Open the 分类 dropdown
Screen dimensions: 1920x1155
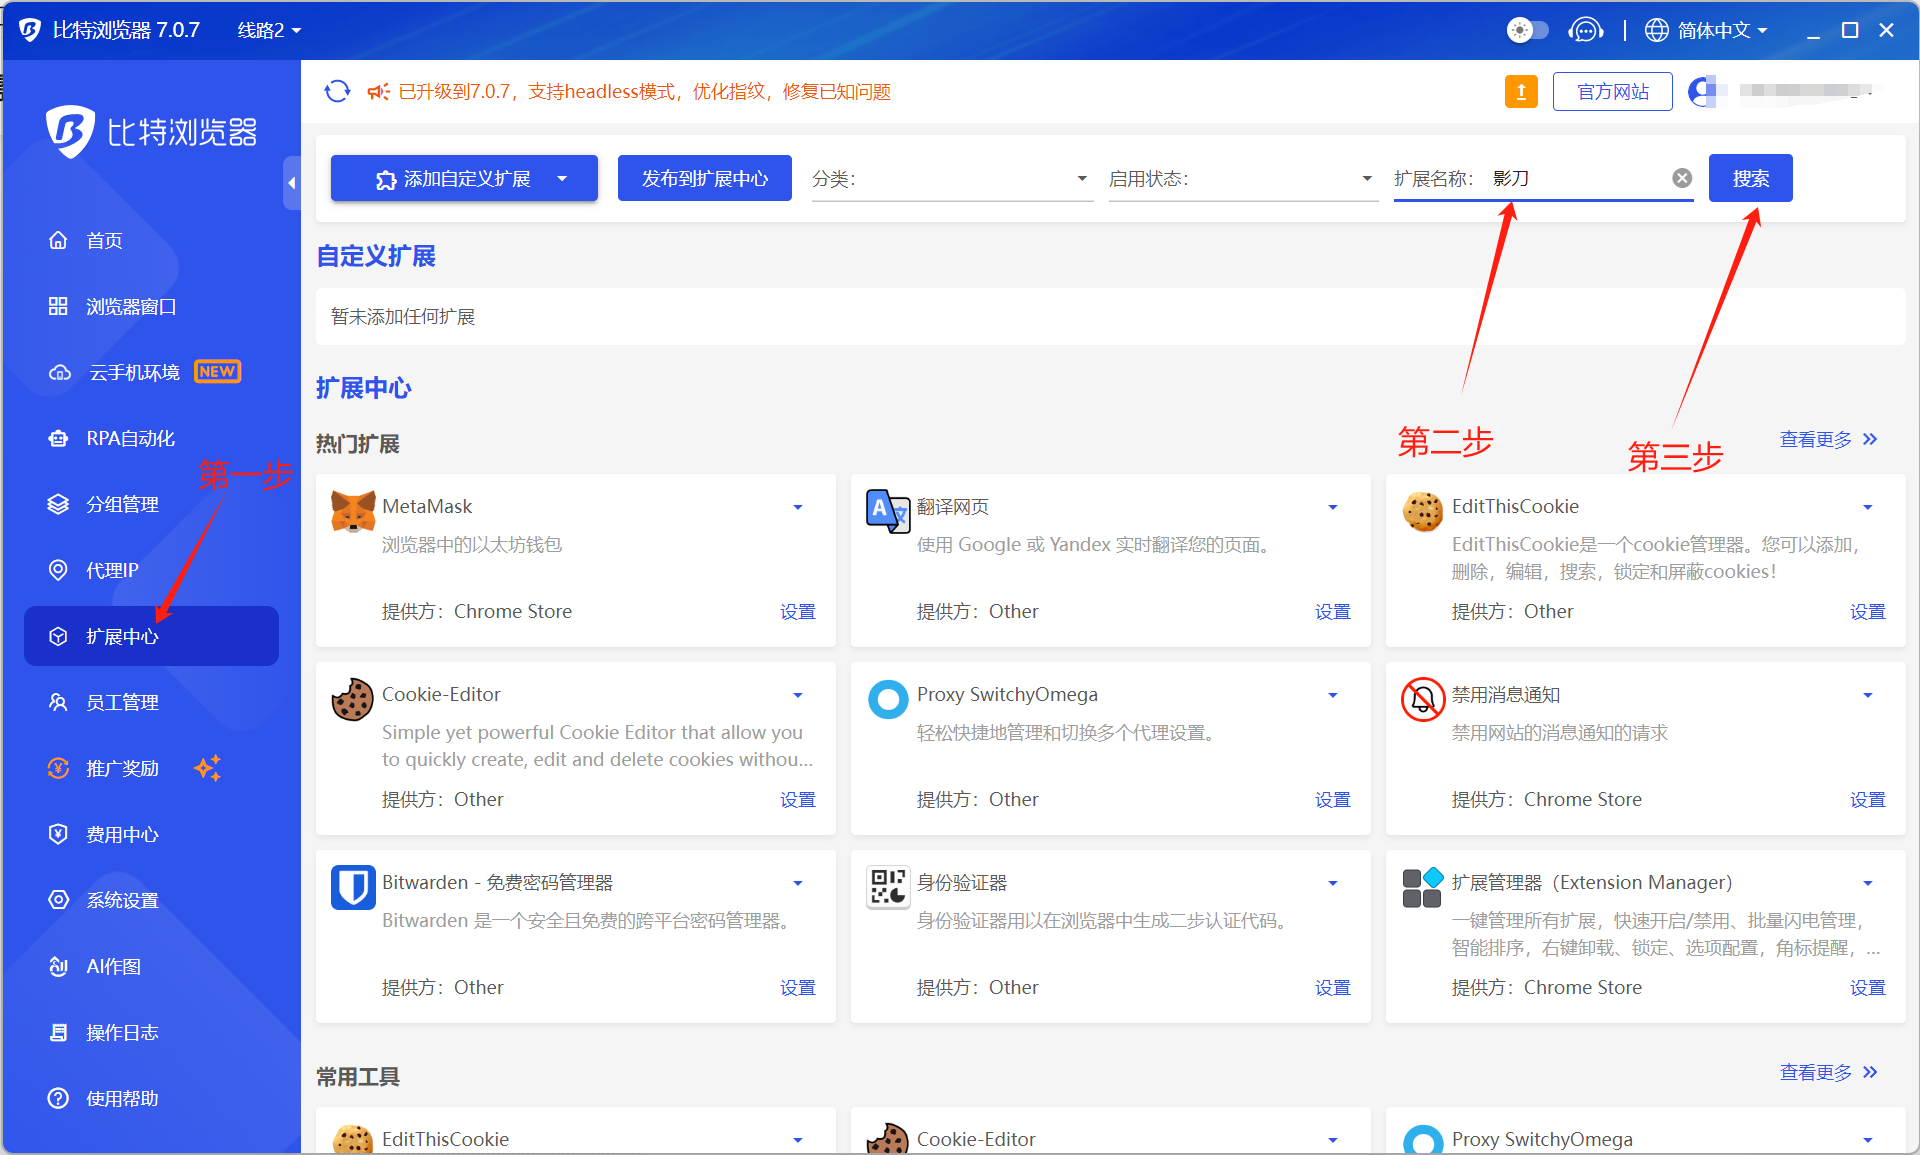[951, 179]
